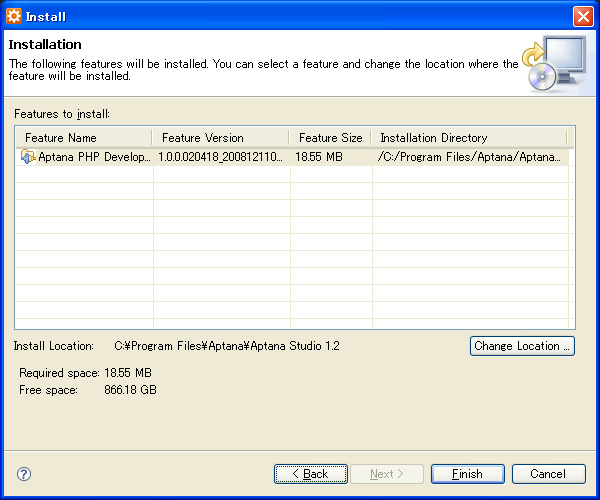Click the Features to install label
This screenshot has width=600, height=500.
[x=62, y=114]
